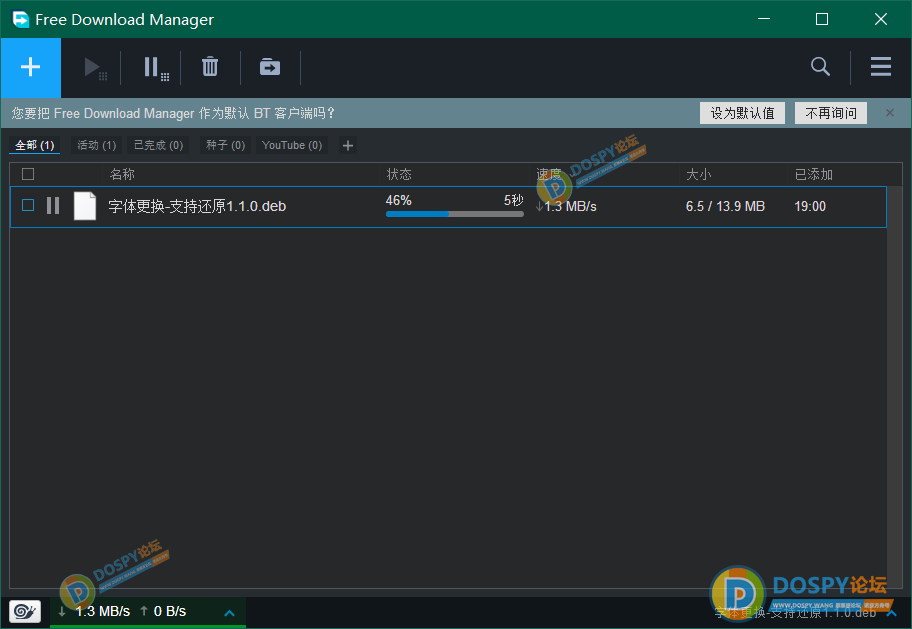Screen dimensions: 912x629
Task: Click the 6.5 / 13.9 MB size value
Action: click(725, 207)
